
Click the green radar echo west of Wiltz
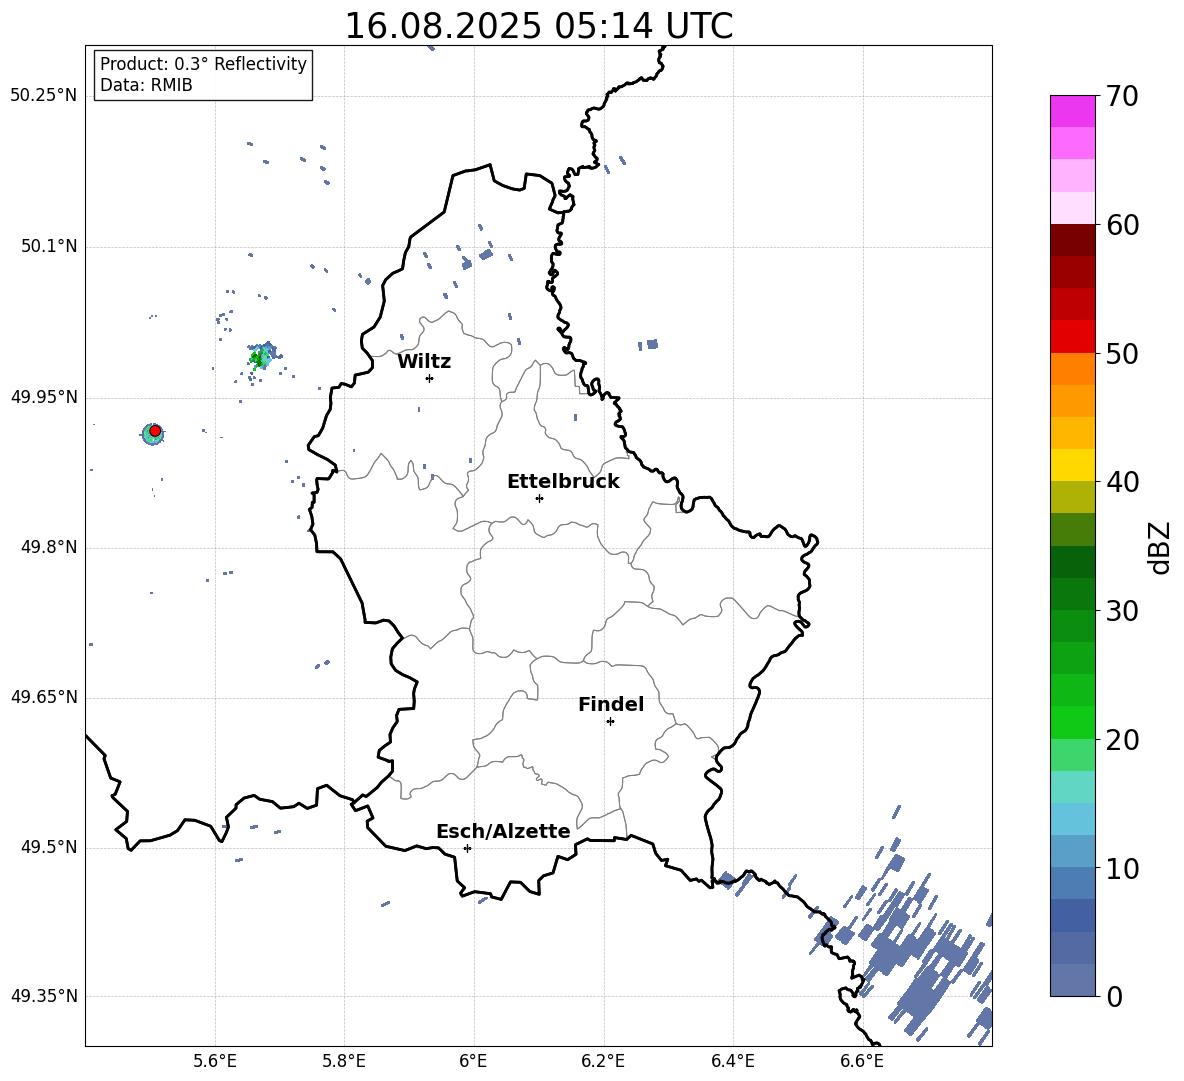[260, 358]
